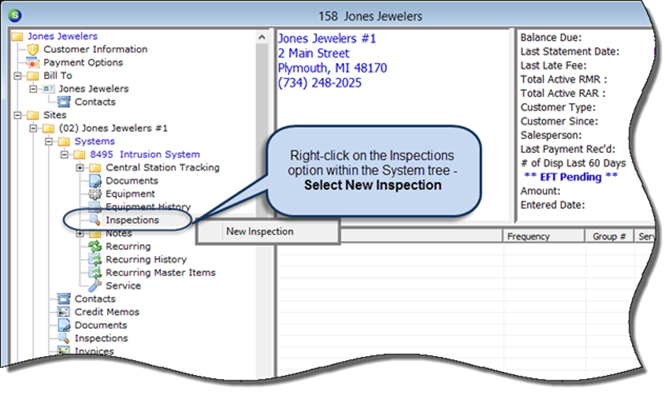
Task: Select the Credit Memos tree label
Action: (107, 312)
